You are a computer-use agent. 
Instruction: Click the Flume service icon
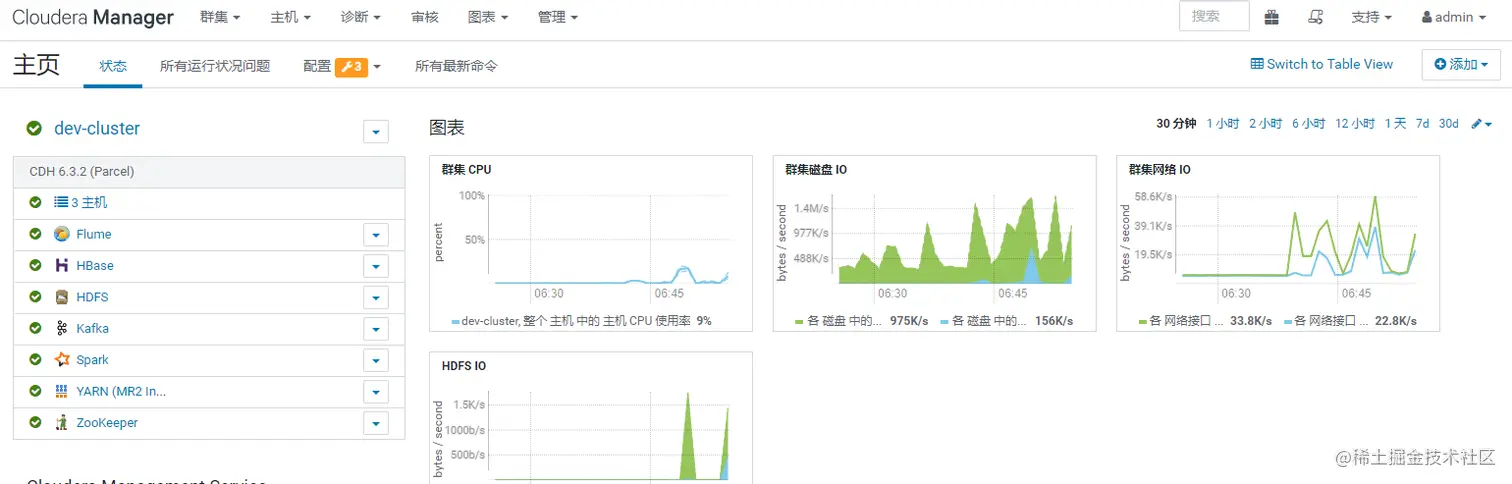(62, 234)
